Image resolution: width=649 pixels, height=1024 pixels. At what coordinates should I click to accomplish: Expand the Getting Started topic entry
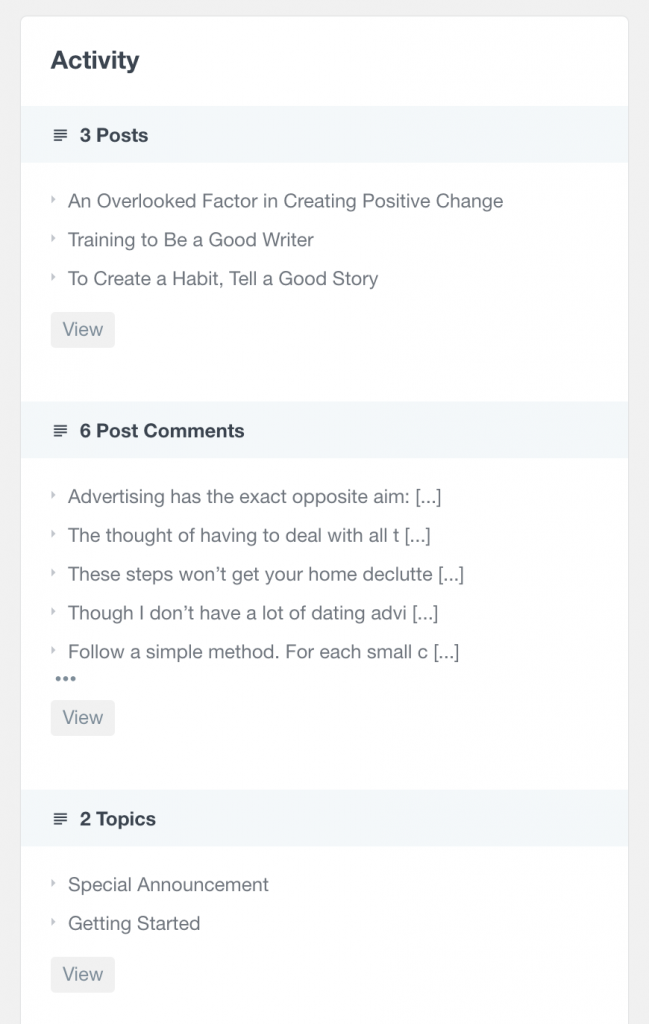tap(53, 924)
